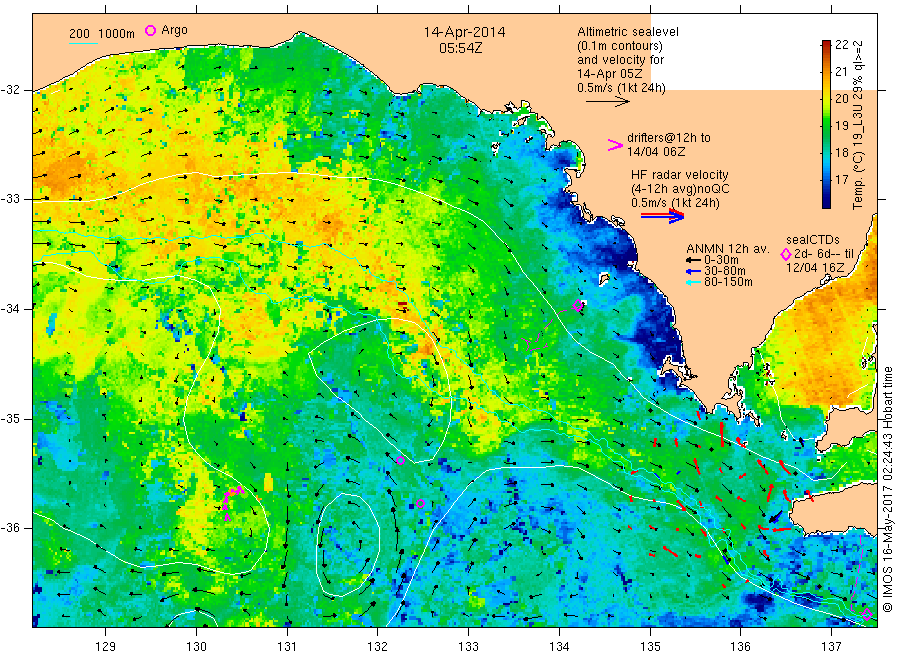
Task: Click the seal CTD diamond near 134.2E, 34S
Action: [578, 305]
